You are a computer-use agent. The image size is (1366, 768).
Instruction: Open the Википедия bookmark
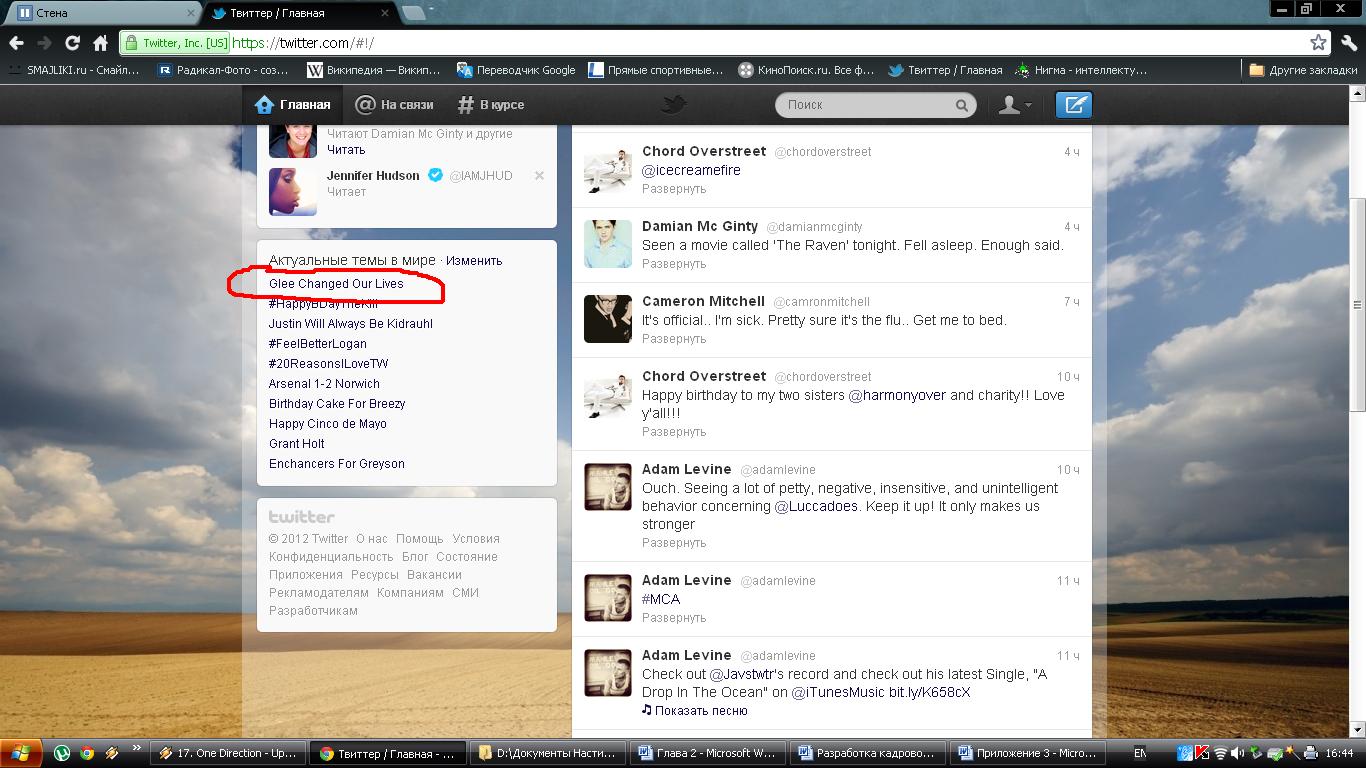373,70
